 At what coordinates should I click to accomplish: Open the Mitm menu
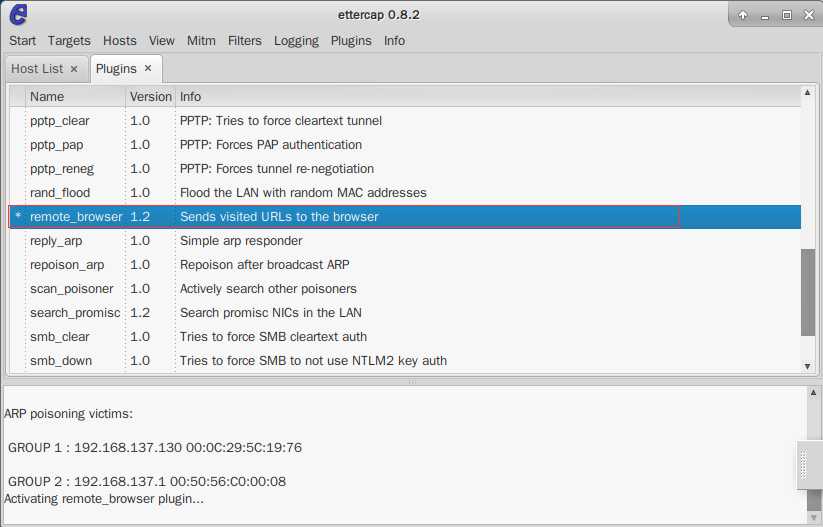201,41
